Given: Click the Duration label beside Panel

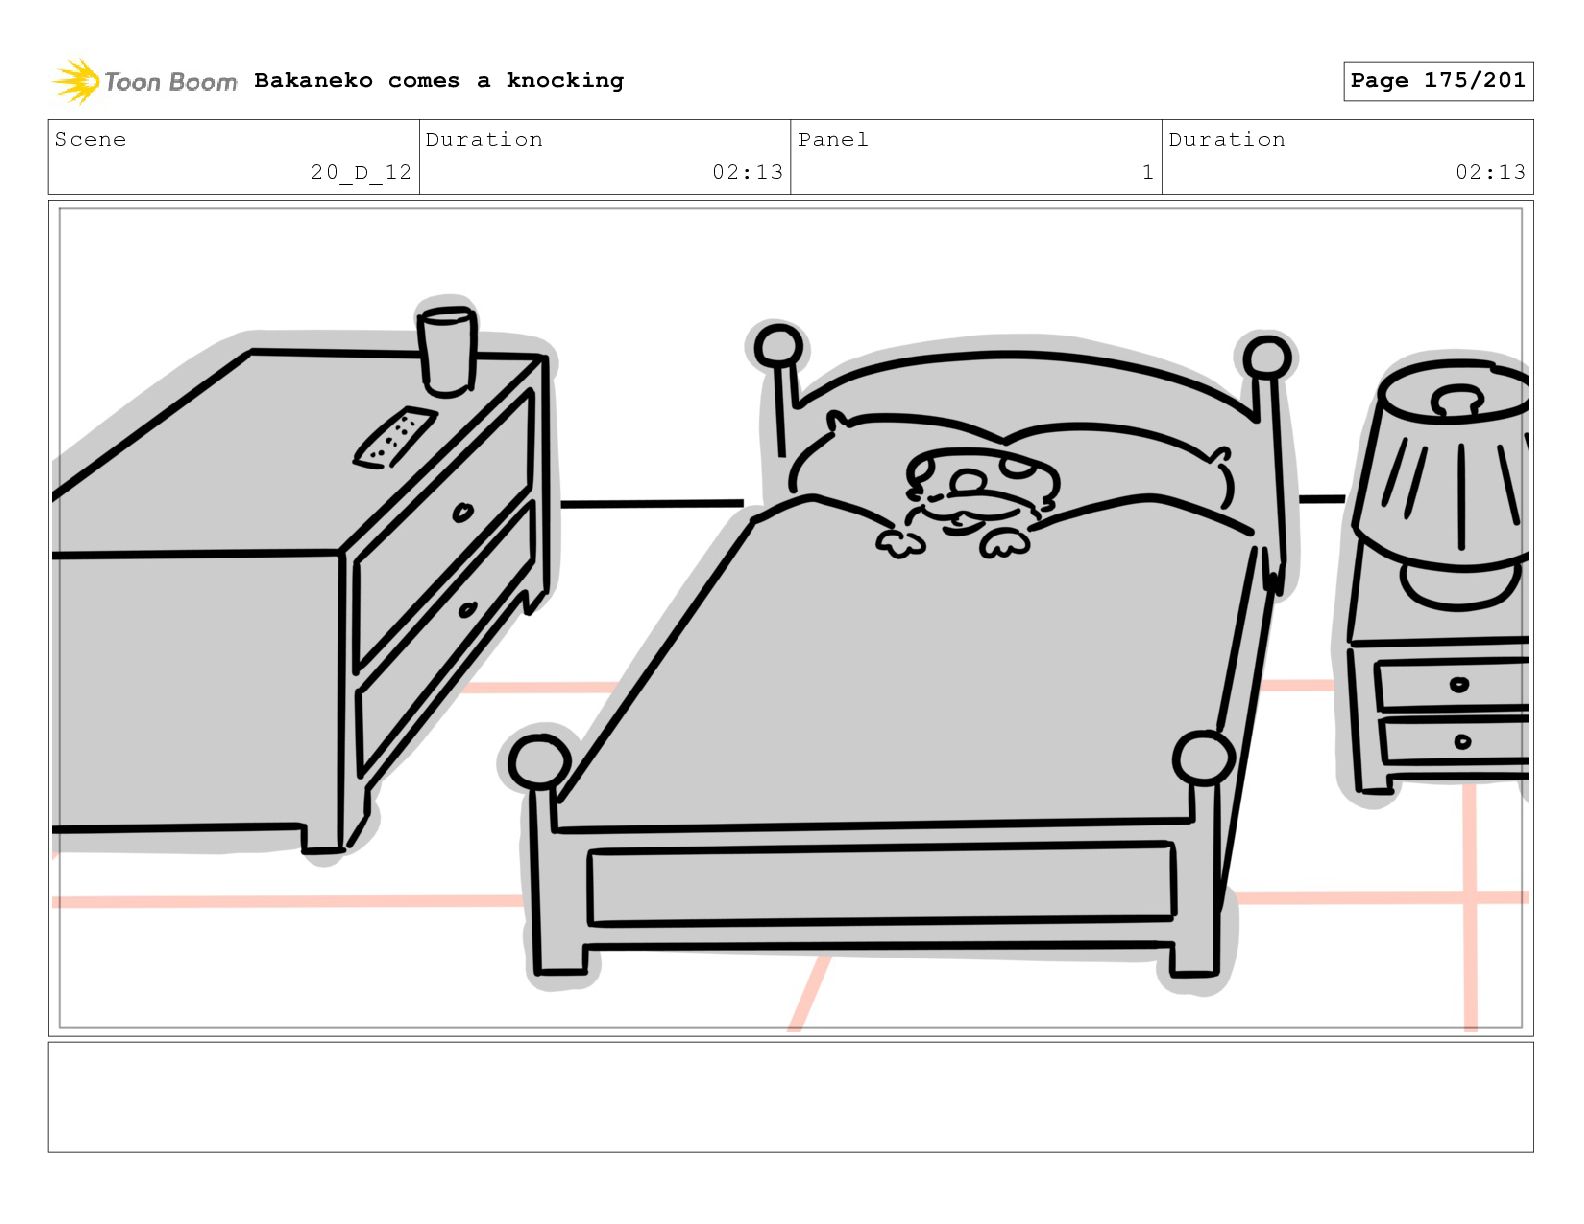Looking at the screenshot, I should [1227, 139].
